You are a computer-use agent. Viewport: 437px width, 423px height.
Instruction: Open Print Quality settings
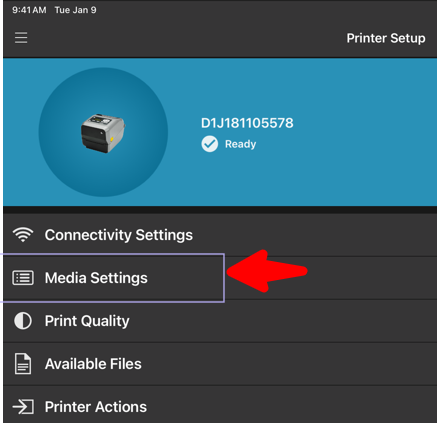pos(220,321)
